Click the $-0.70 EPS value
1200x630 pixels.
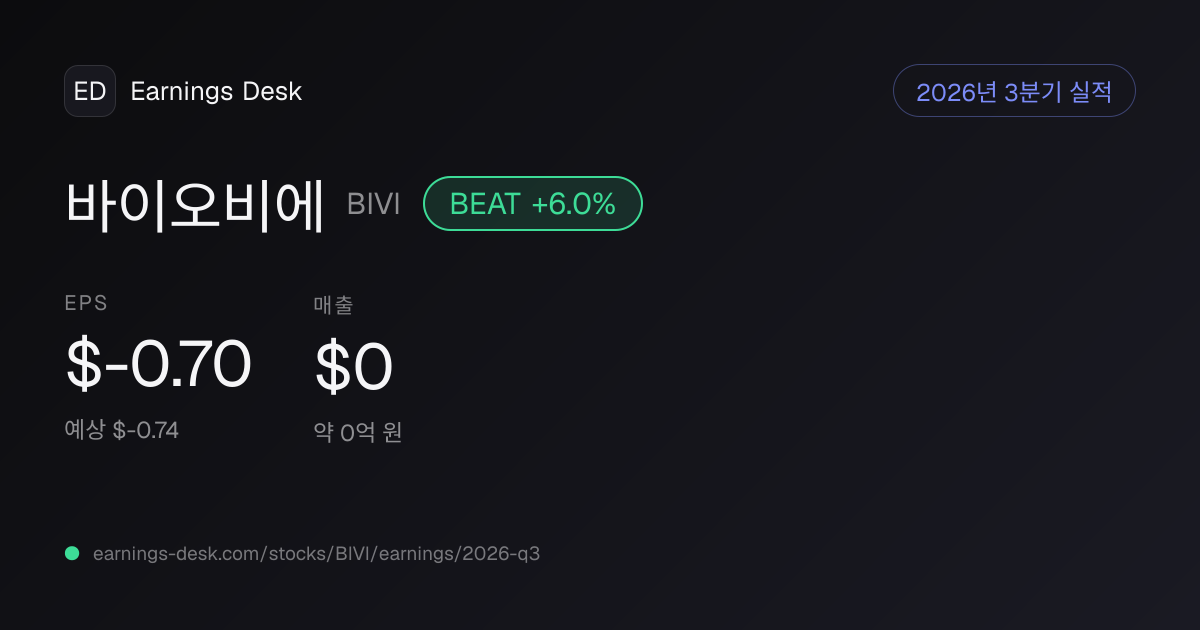coord(158,365)
